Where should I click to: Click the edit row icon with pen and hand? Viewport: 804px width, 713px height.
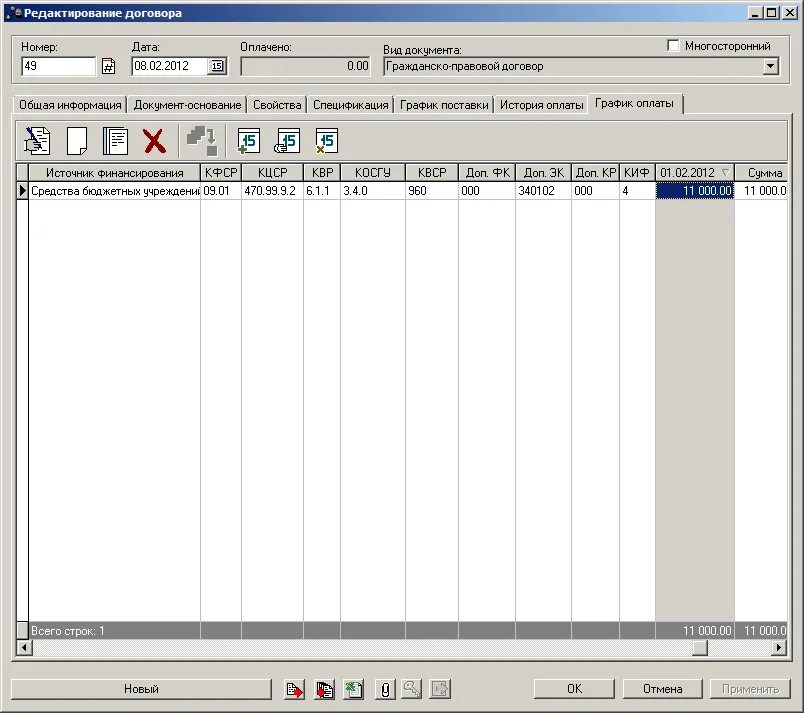pyautogui.click(x=37, y=141)
